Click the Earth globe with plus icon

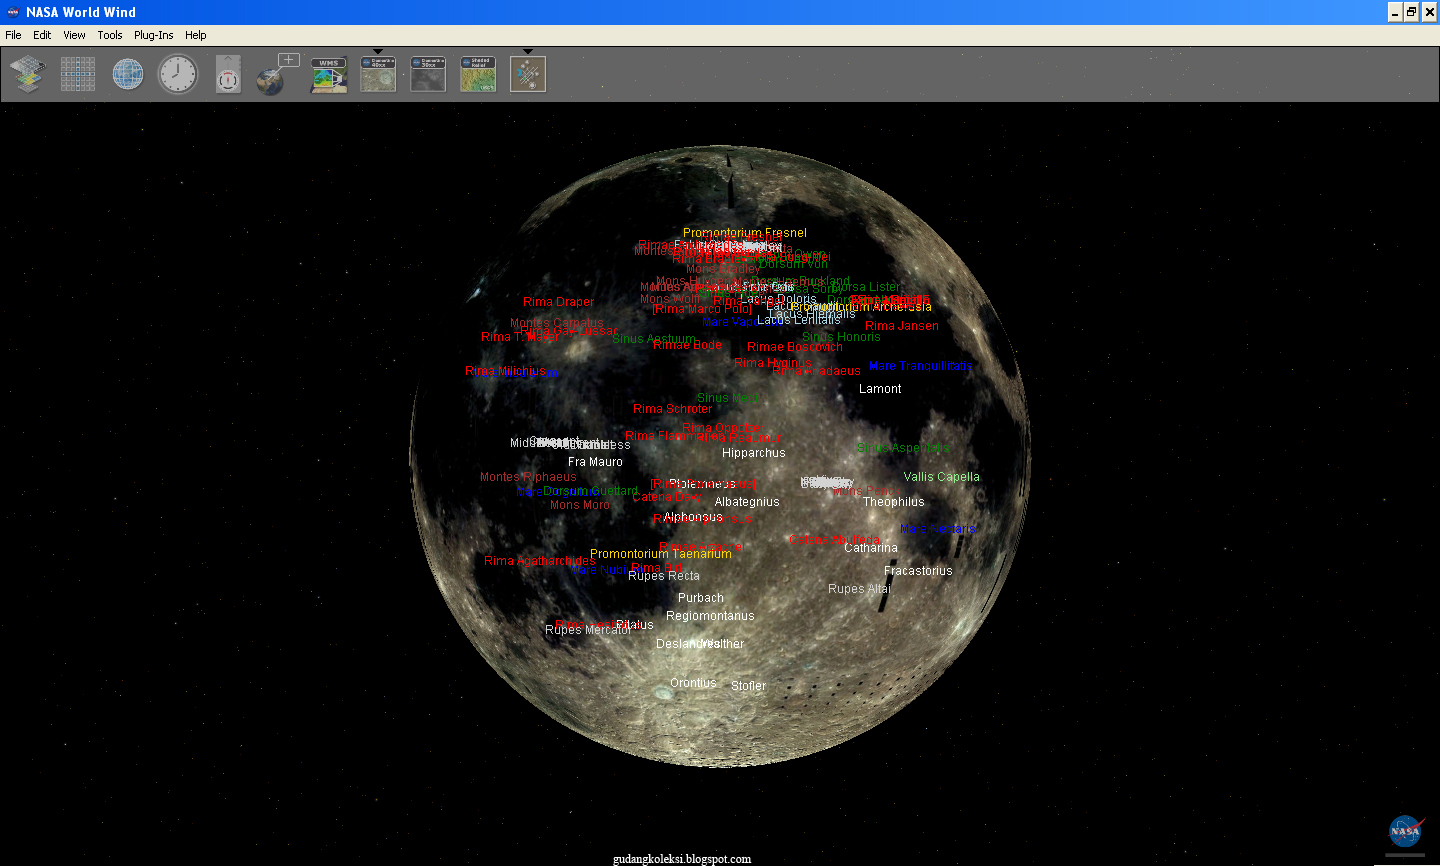point(277,74)
